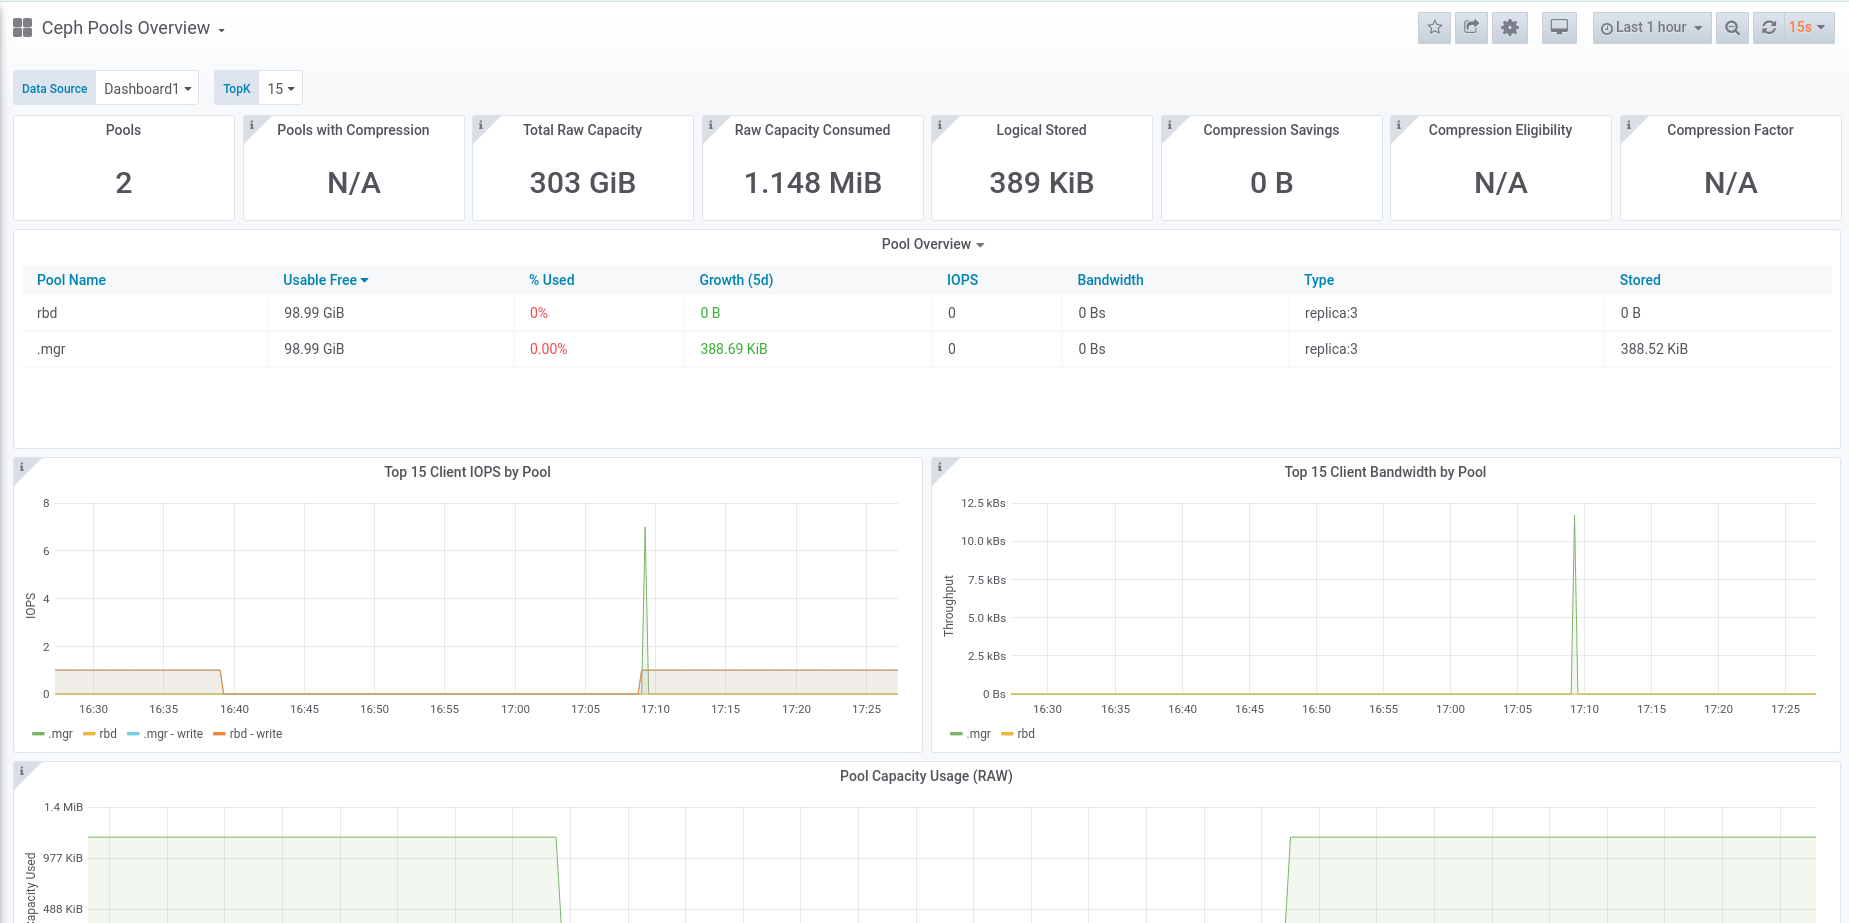Viewport: 1849px width, 923px height.
Task: Sort table by Growth (5d) column
Action: coord(736,280)
